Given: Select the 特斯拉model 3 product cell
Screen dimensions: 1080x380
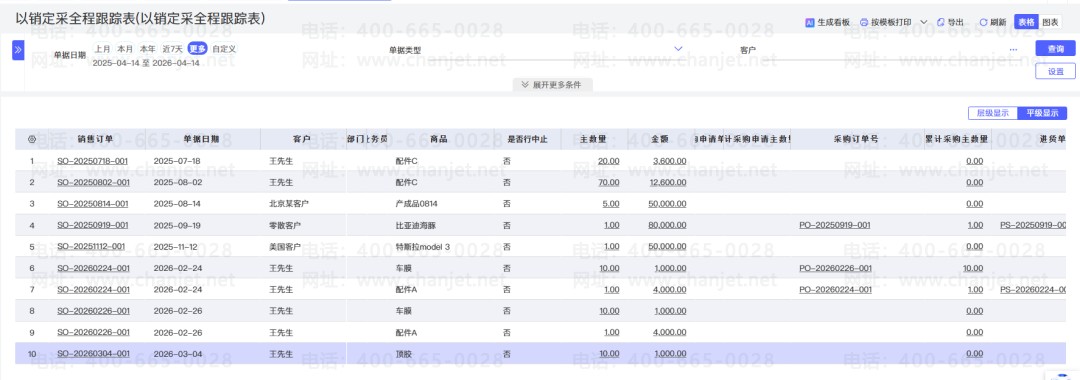Looking at the screenshot, I should coord(423,246).
